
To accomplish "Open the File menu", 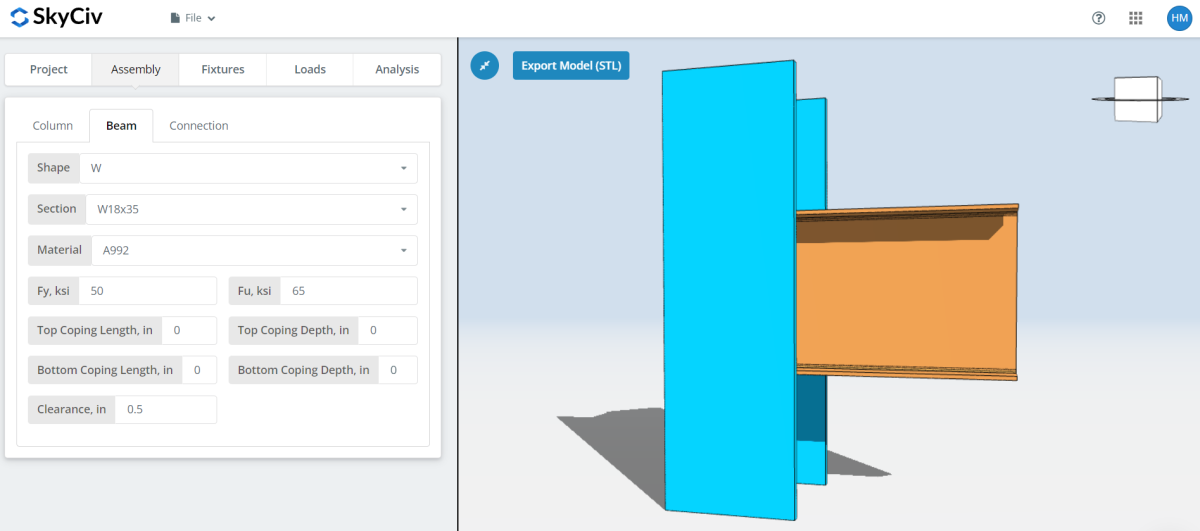I will pyautogui.click(x=193, y=18).
